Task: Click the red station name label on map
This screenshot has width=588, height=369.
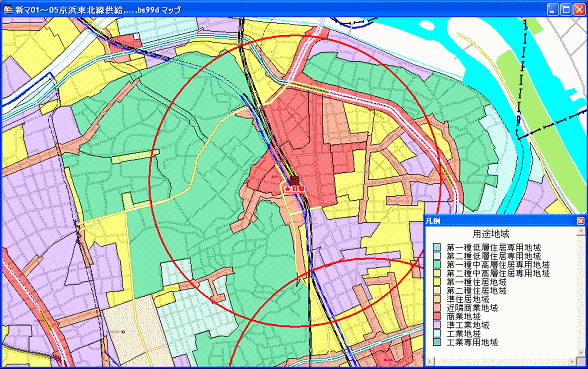Action: [293, 189]
